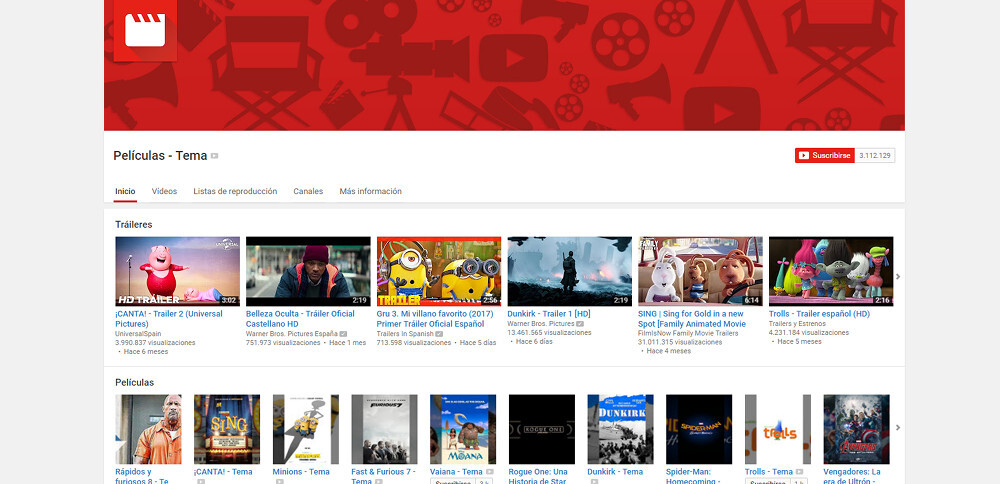
Task: Open the Más información tab
Action: 371,191
